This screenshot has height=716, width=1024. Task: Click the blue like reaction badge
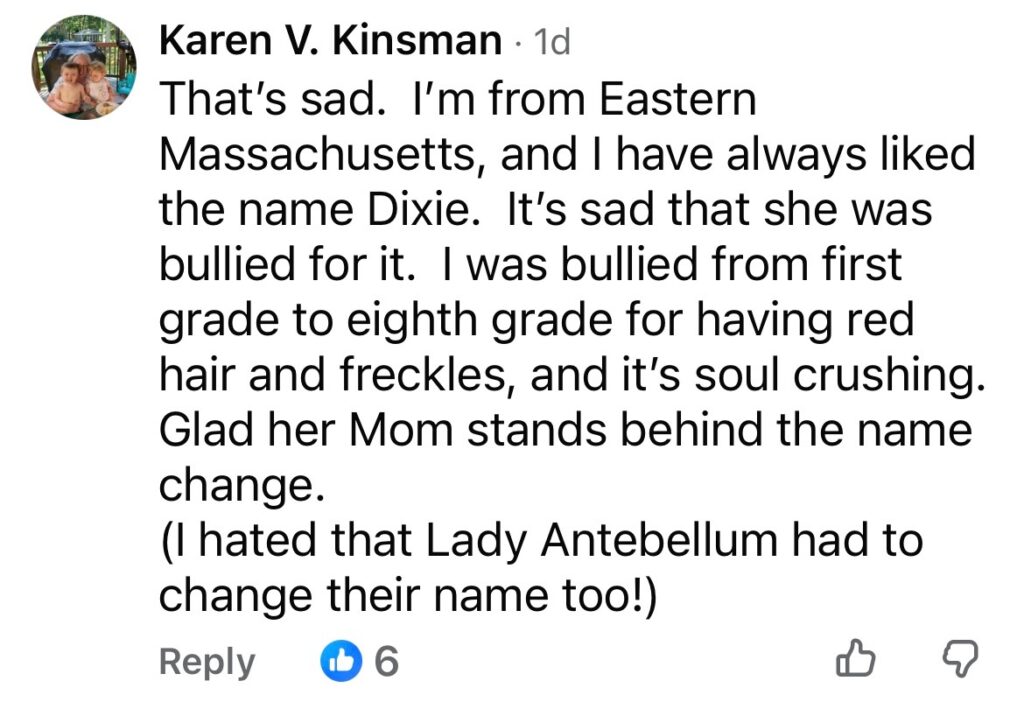[340, 661]
